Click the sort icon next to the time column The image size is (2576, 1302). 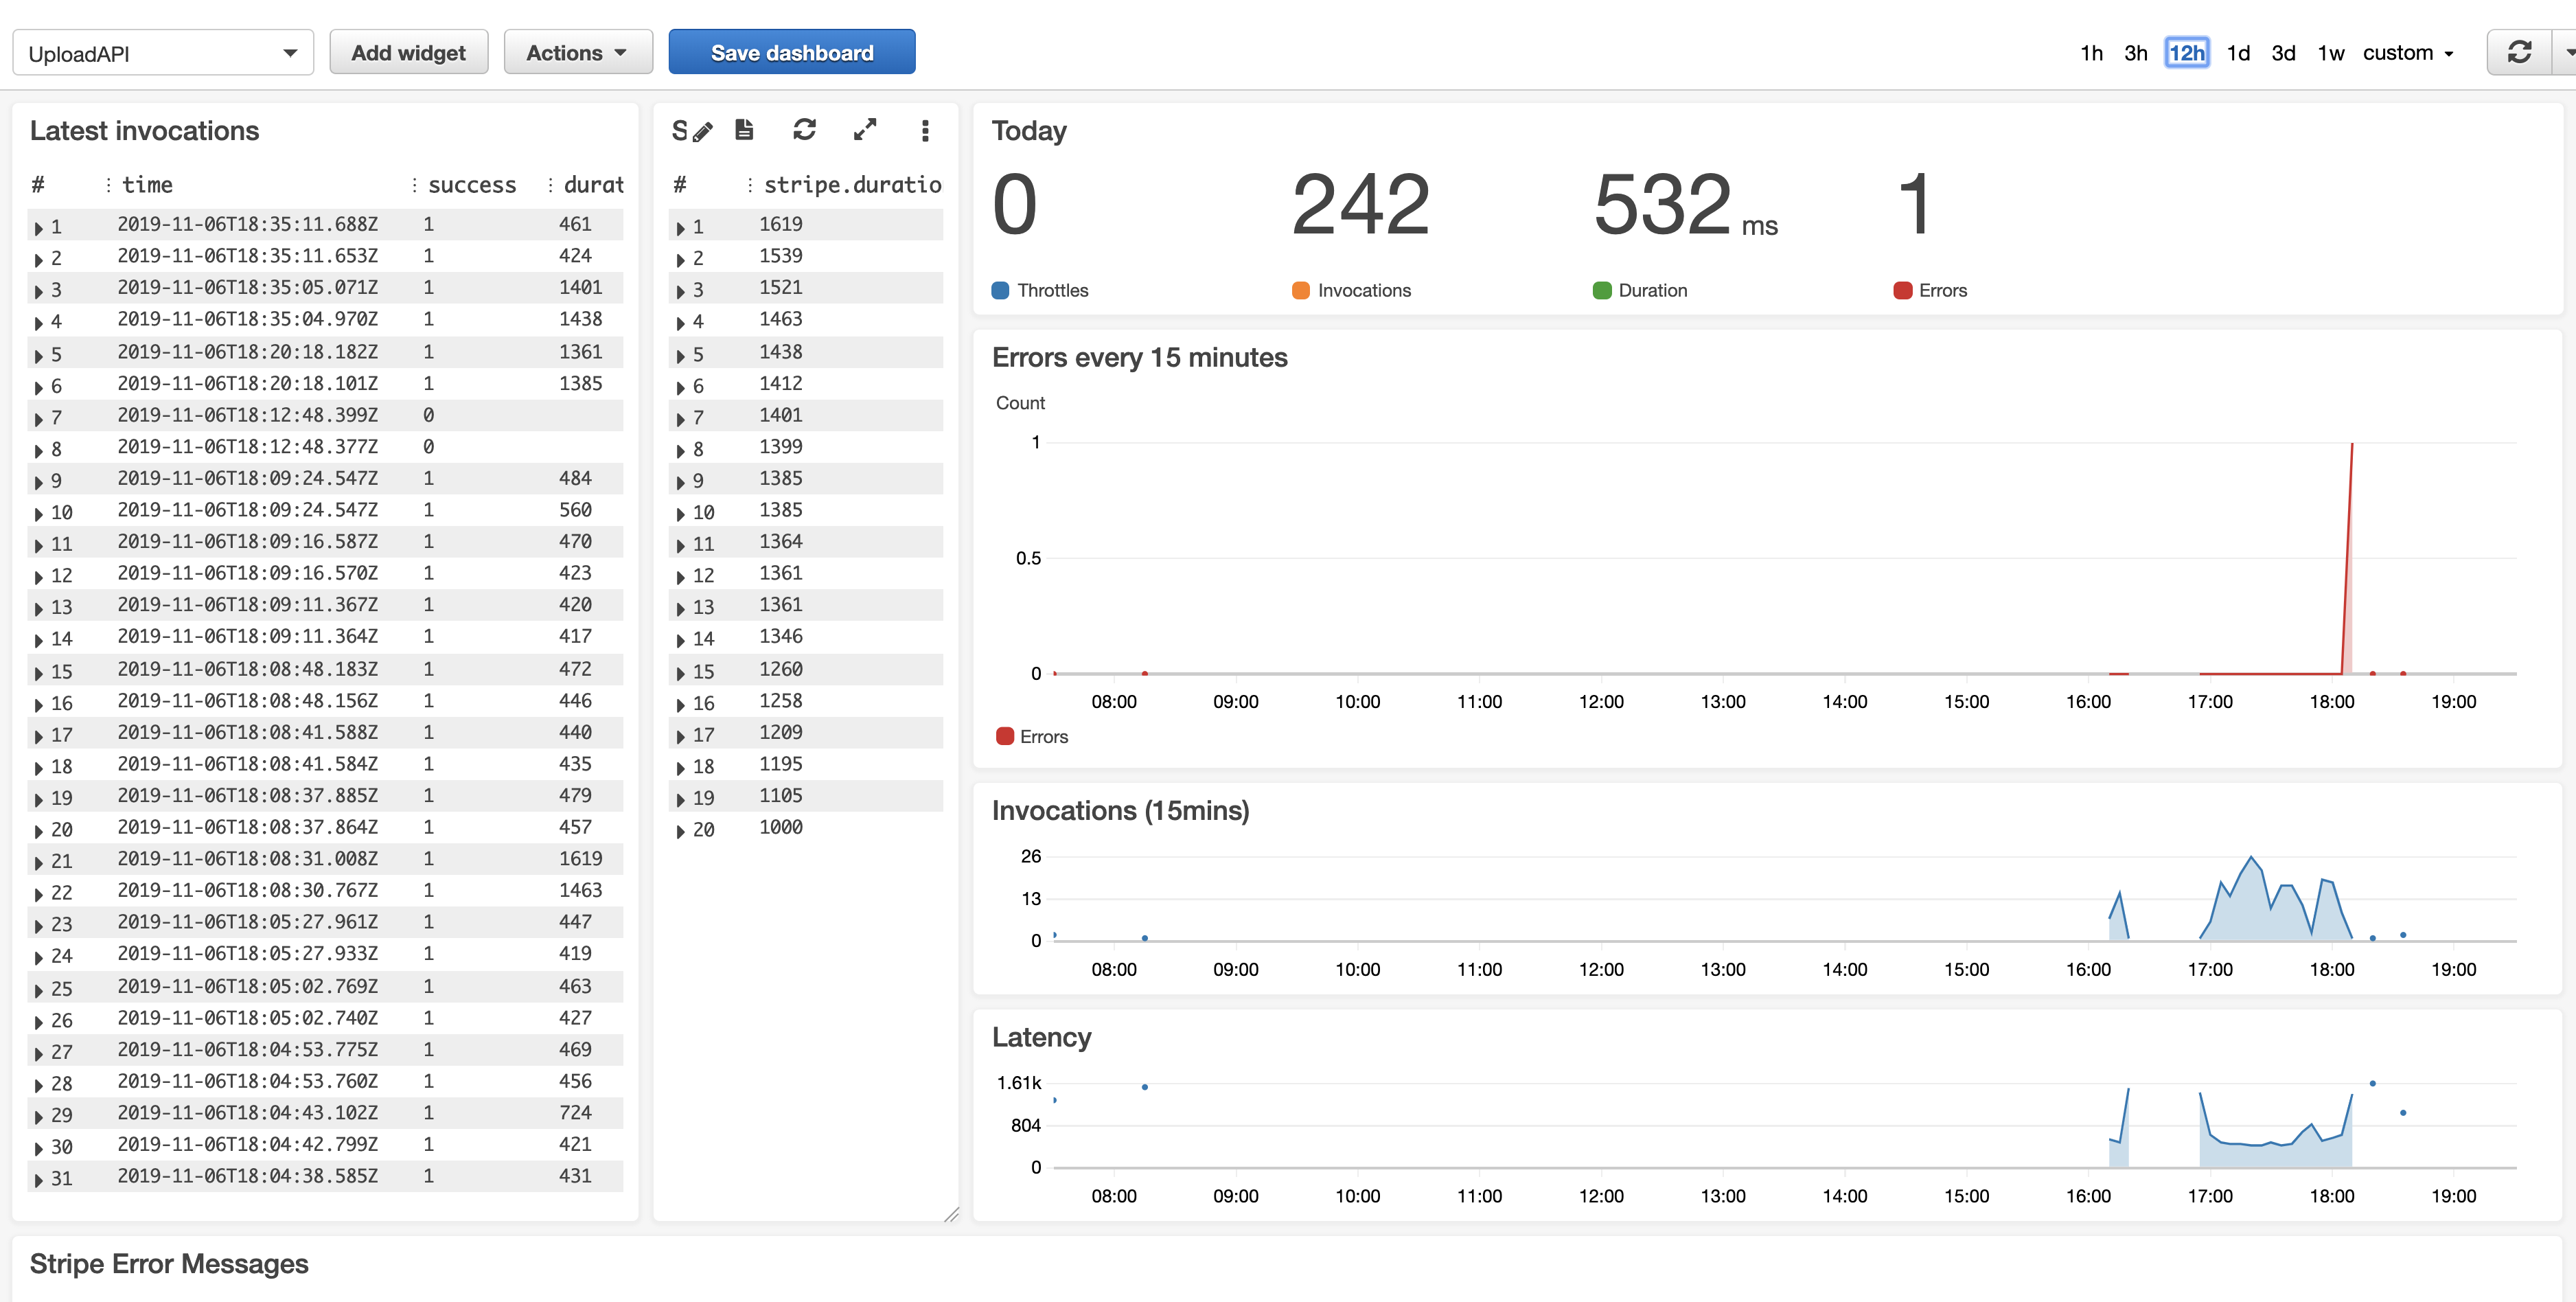pyautogui.click(x=109, y=184)
